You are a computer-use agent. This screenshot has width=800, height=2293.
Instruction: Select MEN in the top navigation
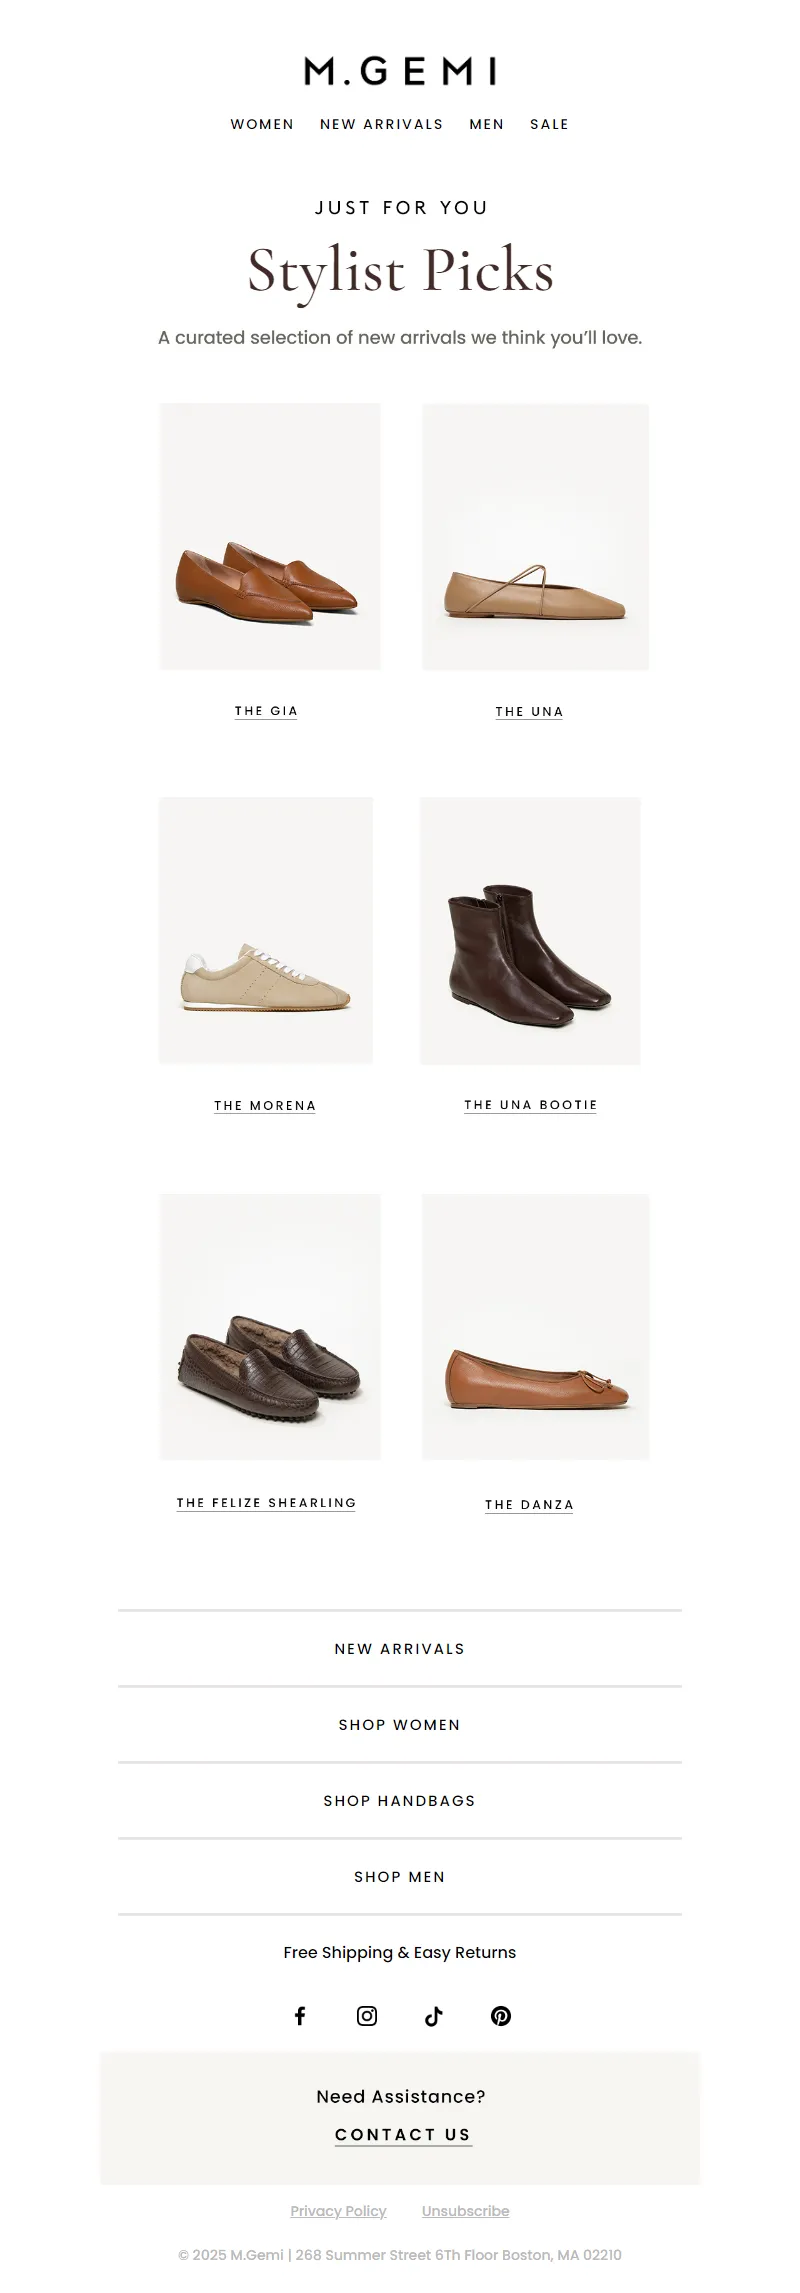[487, 124]
